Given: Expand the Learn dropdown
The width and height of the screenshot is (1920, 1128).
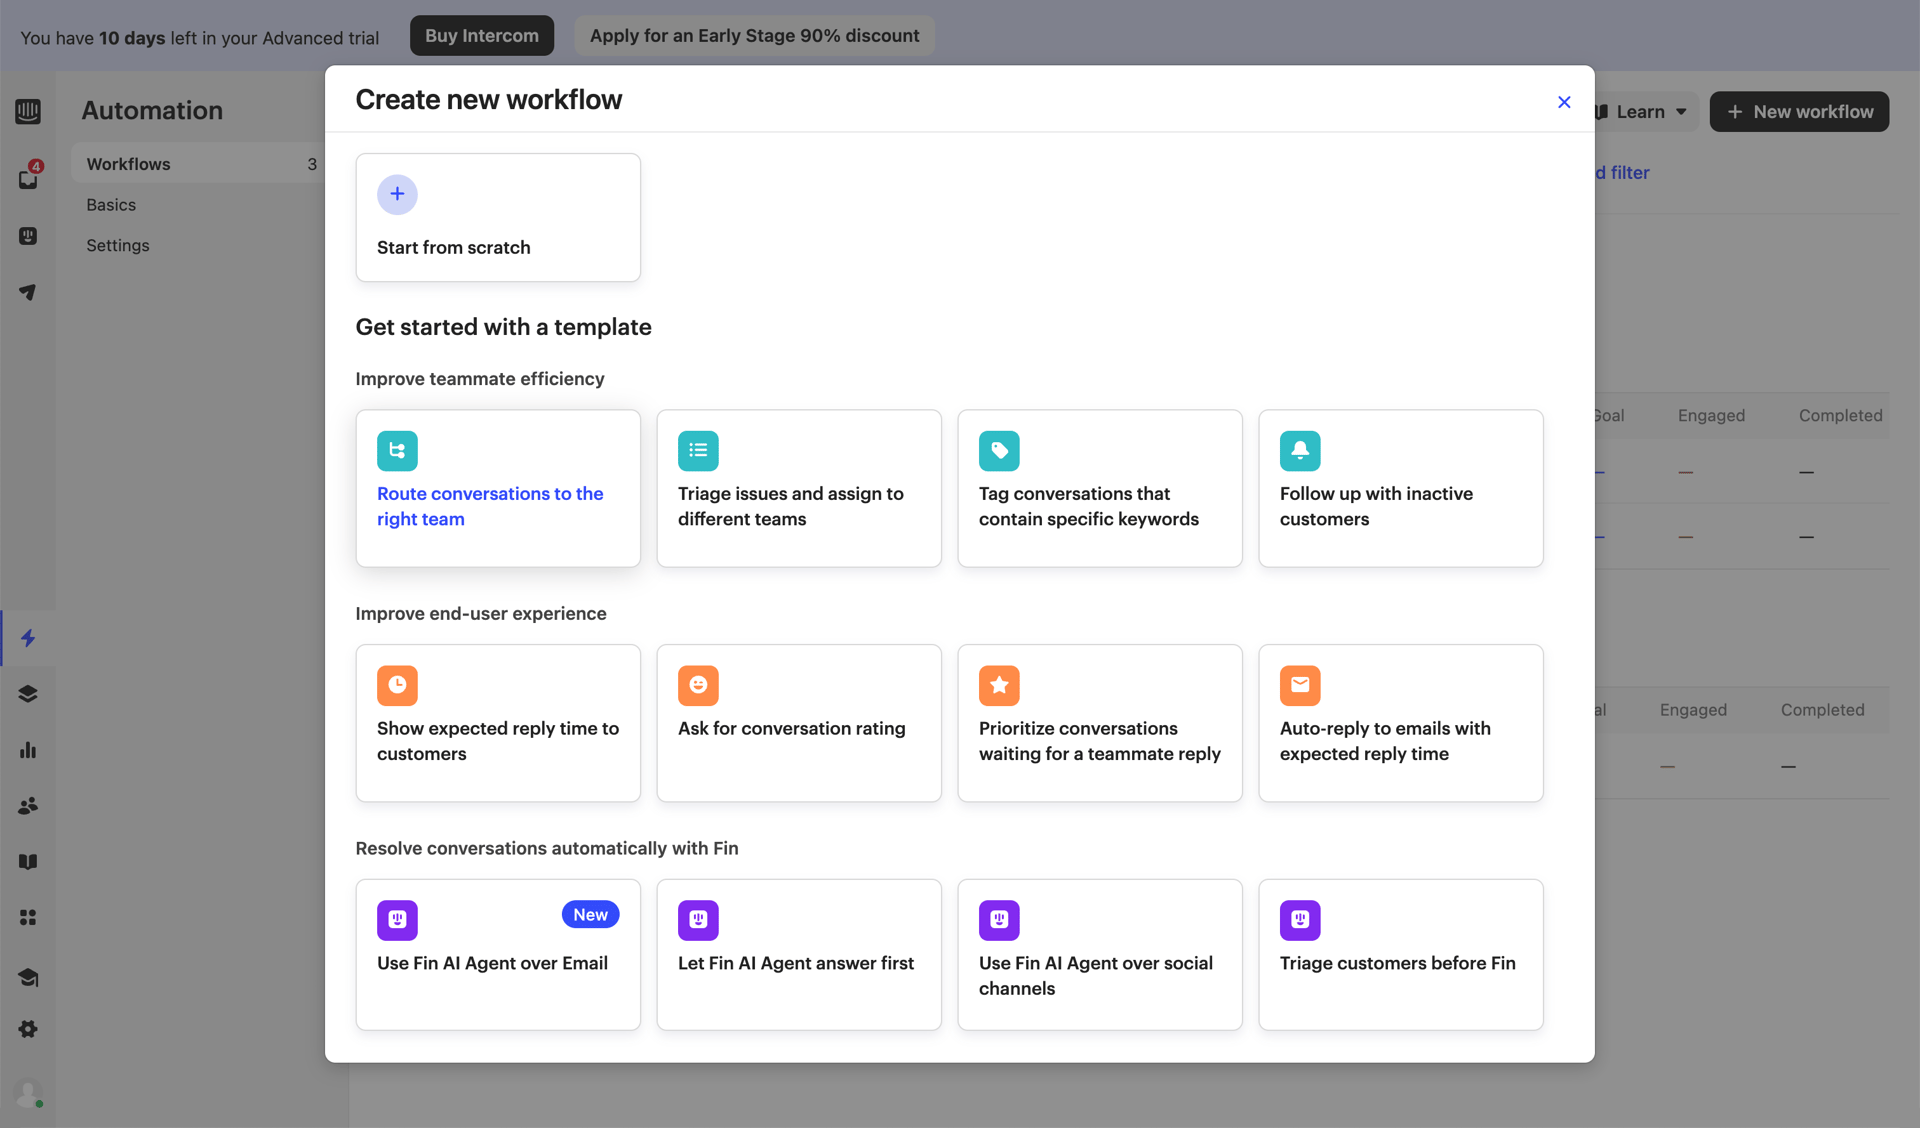Looking at the screenshot, I should tap(1642, 111).
